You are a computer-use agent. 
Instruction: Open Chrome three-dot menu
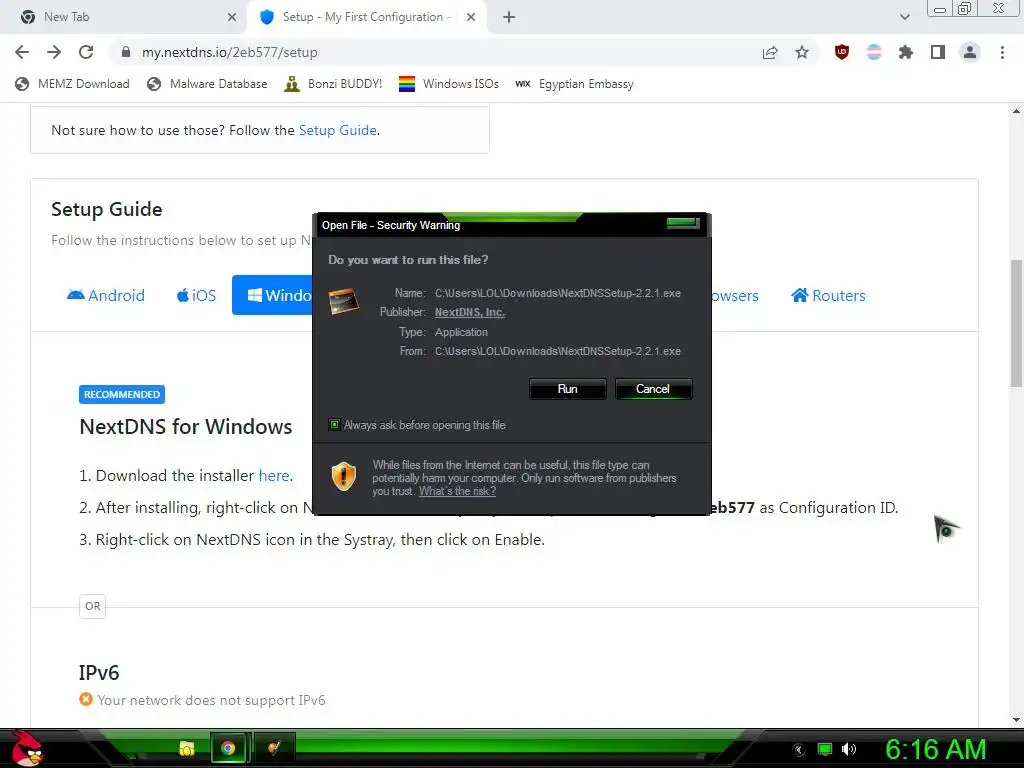pos(1002,52)
